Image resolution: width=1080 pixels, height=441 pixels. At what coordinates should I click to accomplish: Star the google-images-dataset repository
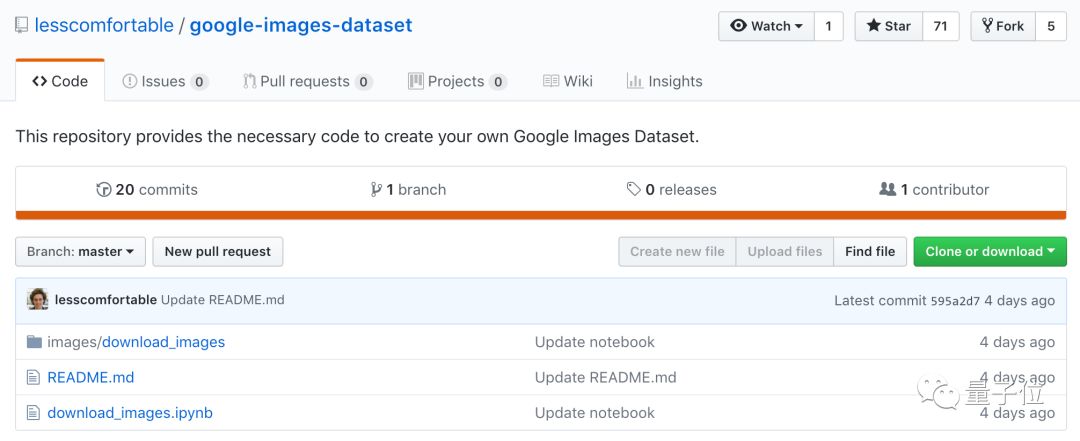(887, 26)
